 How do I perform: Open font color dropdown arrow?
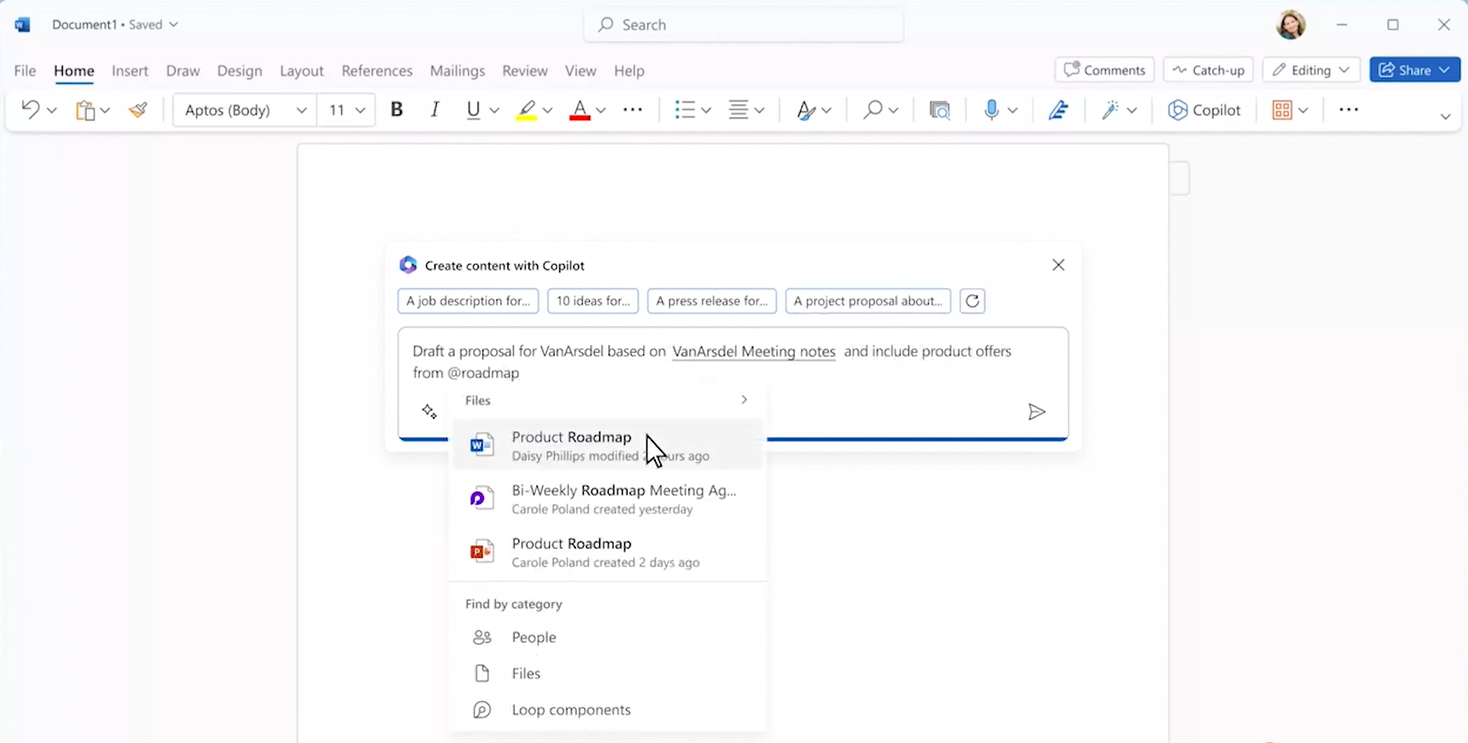click(600, 110)
